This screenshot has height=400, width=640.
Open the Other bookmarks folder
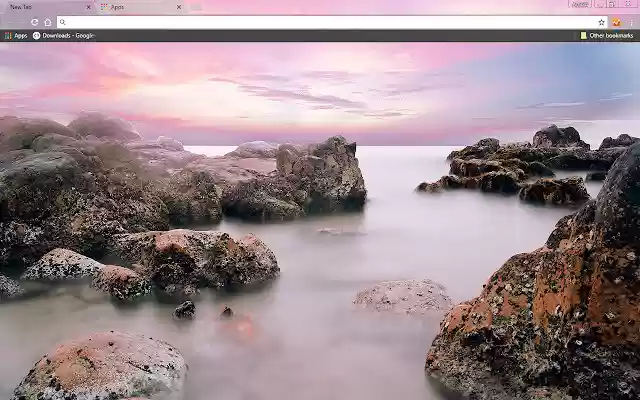point(607,36)
